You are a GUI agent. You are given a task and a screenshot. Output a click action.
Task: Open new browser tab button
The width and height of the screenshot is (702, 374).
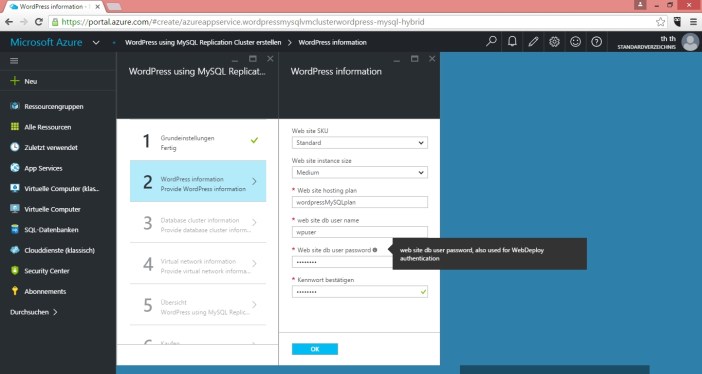[114, 7]
